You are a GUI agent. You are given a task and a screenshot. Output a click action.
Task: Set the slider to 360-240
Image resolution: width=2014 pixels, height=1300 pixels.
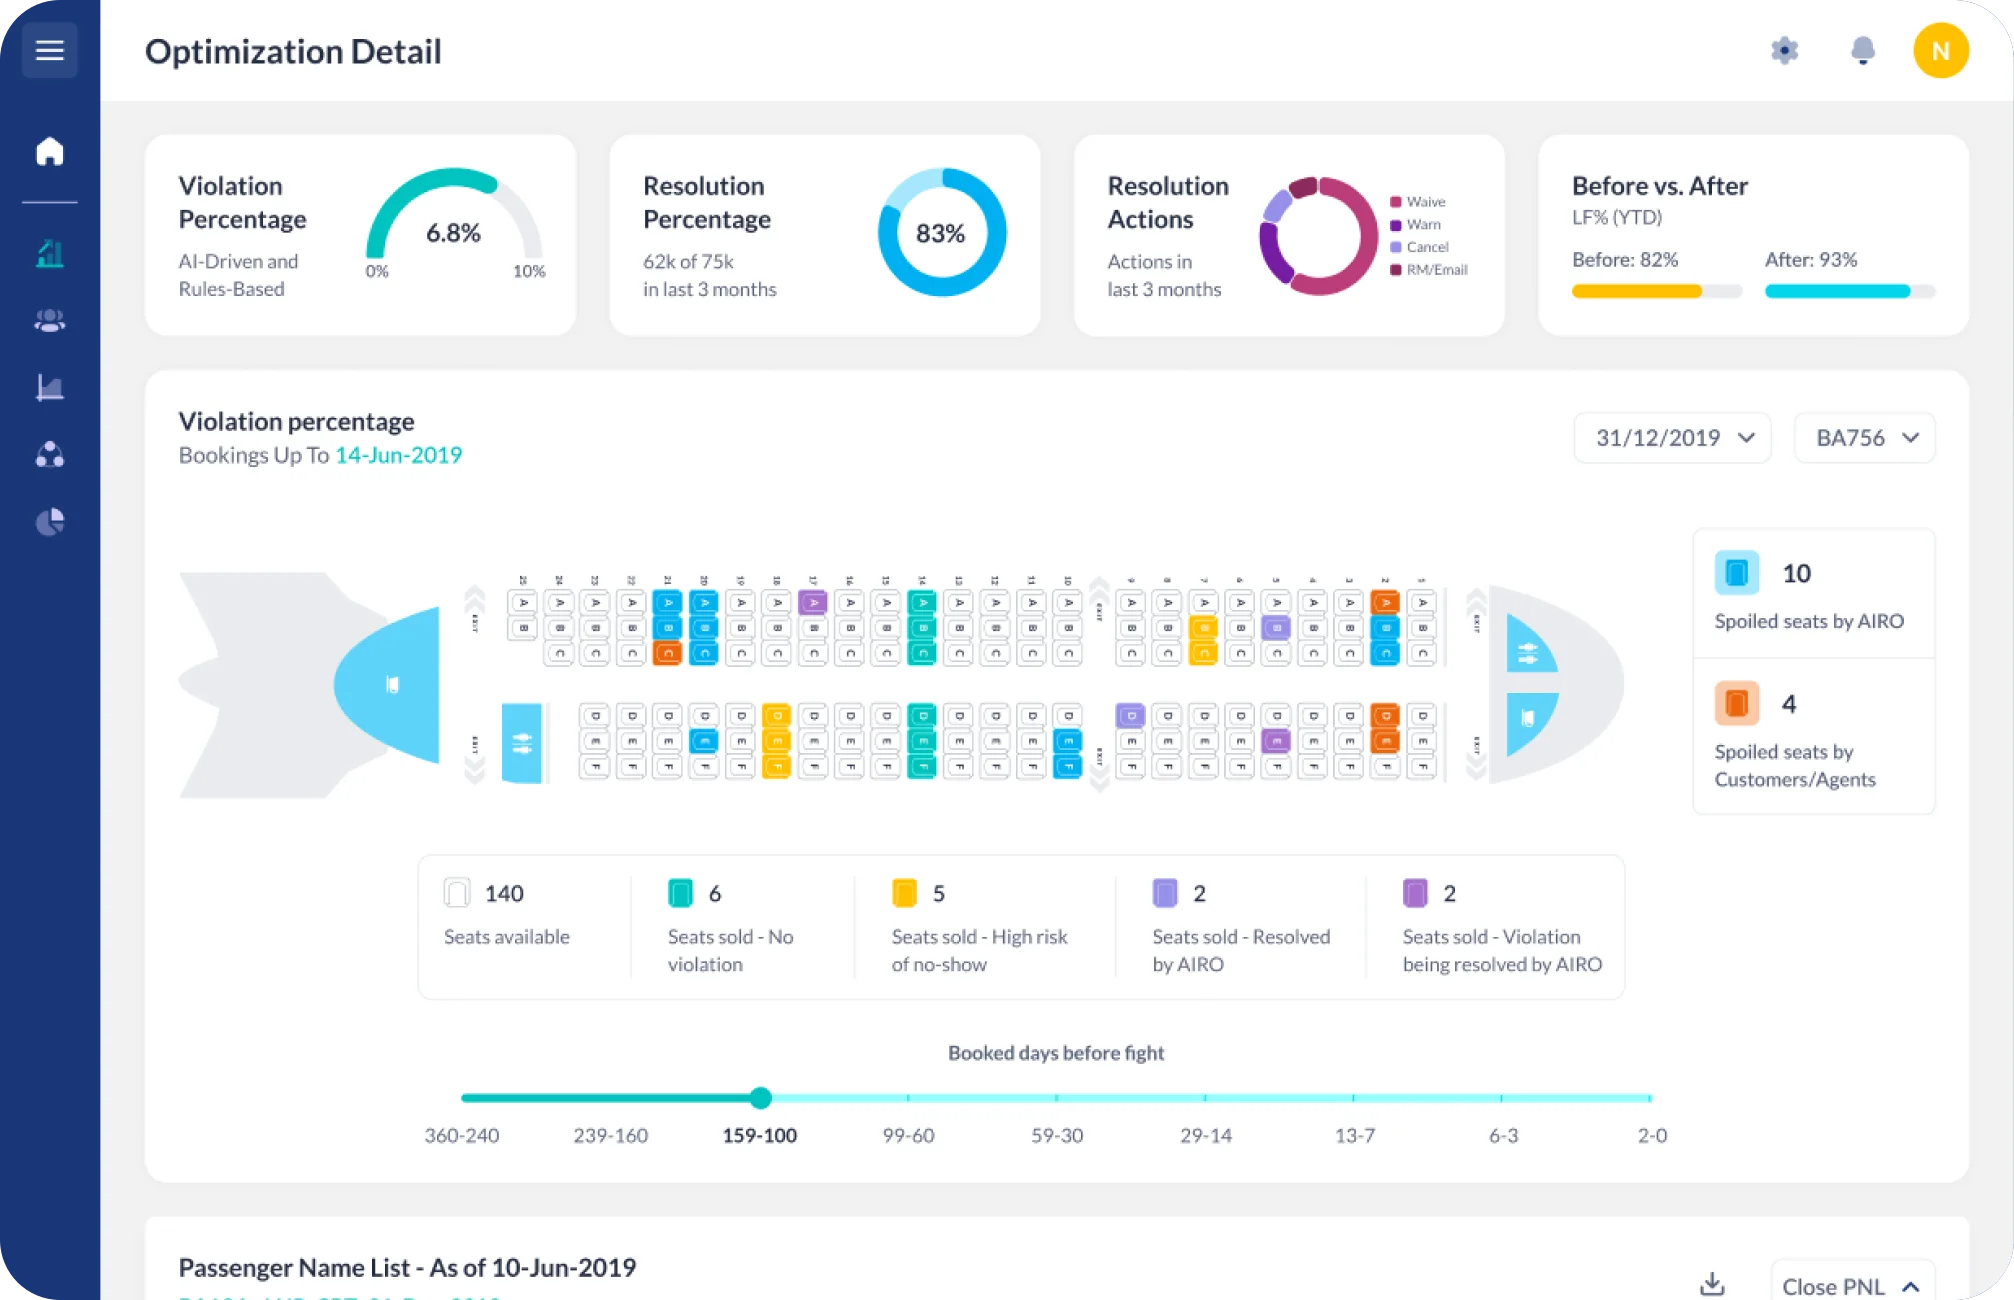(462, 1136)
